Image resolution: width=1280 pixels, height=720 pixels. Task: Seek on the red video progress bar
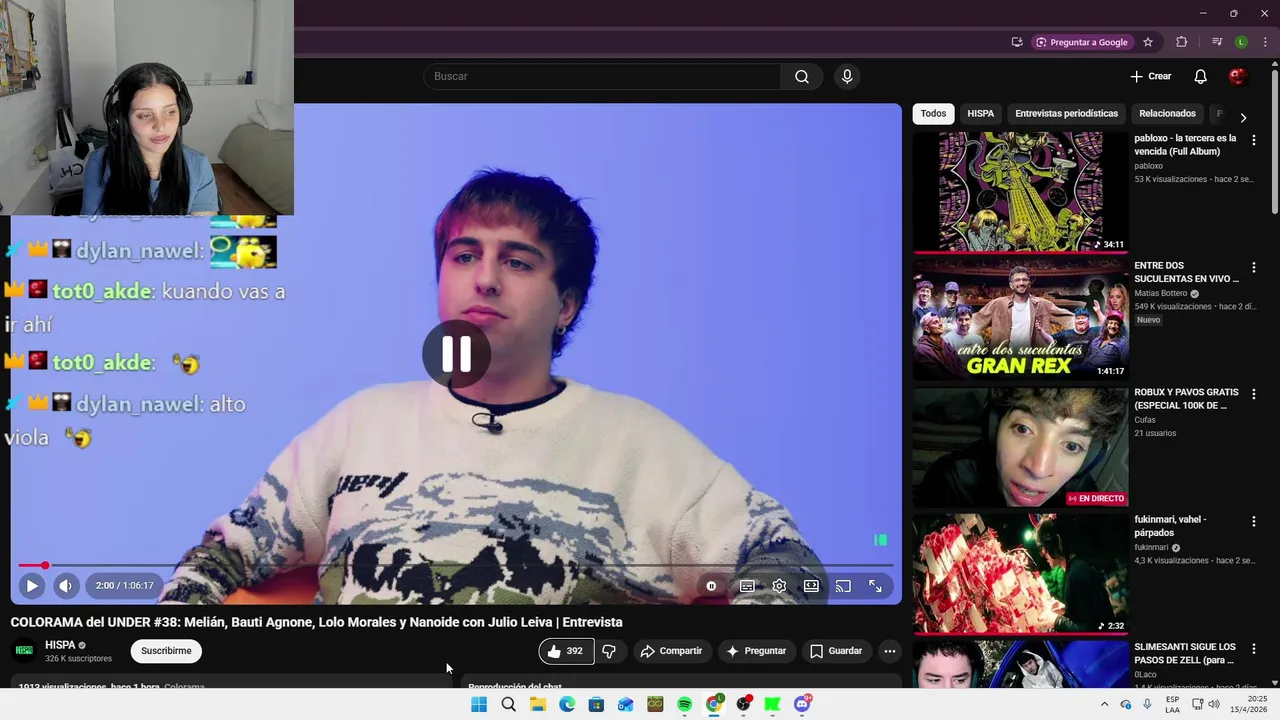click(455, 566)
